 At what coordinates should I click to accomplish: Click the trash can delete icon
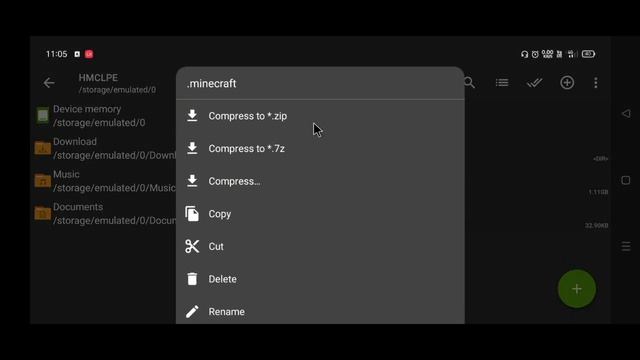(192, 279)
